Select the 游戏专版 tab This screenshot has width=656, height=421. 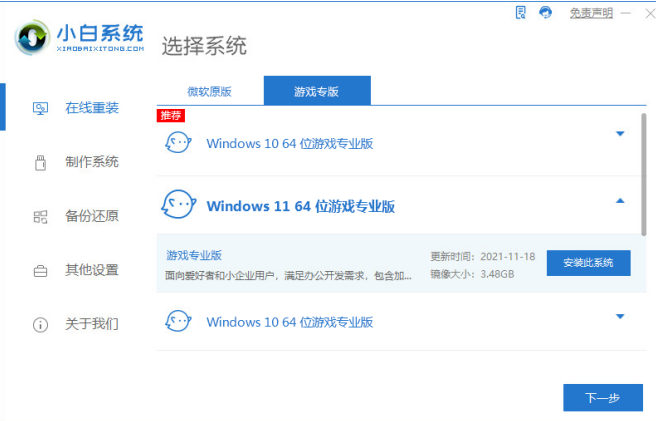pyautogui.click(x=317, y=91)
